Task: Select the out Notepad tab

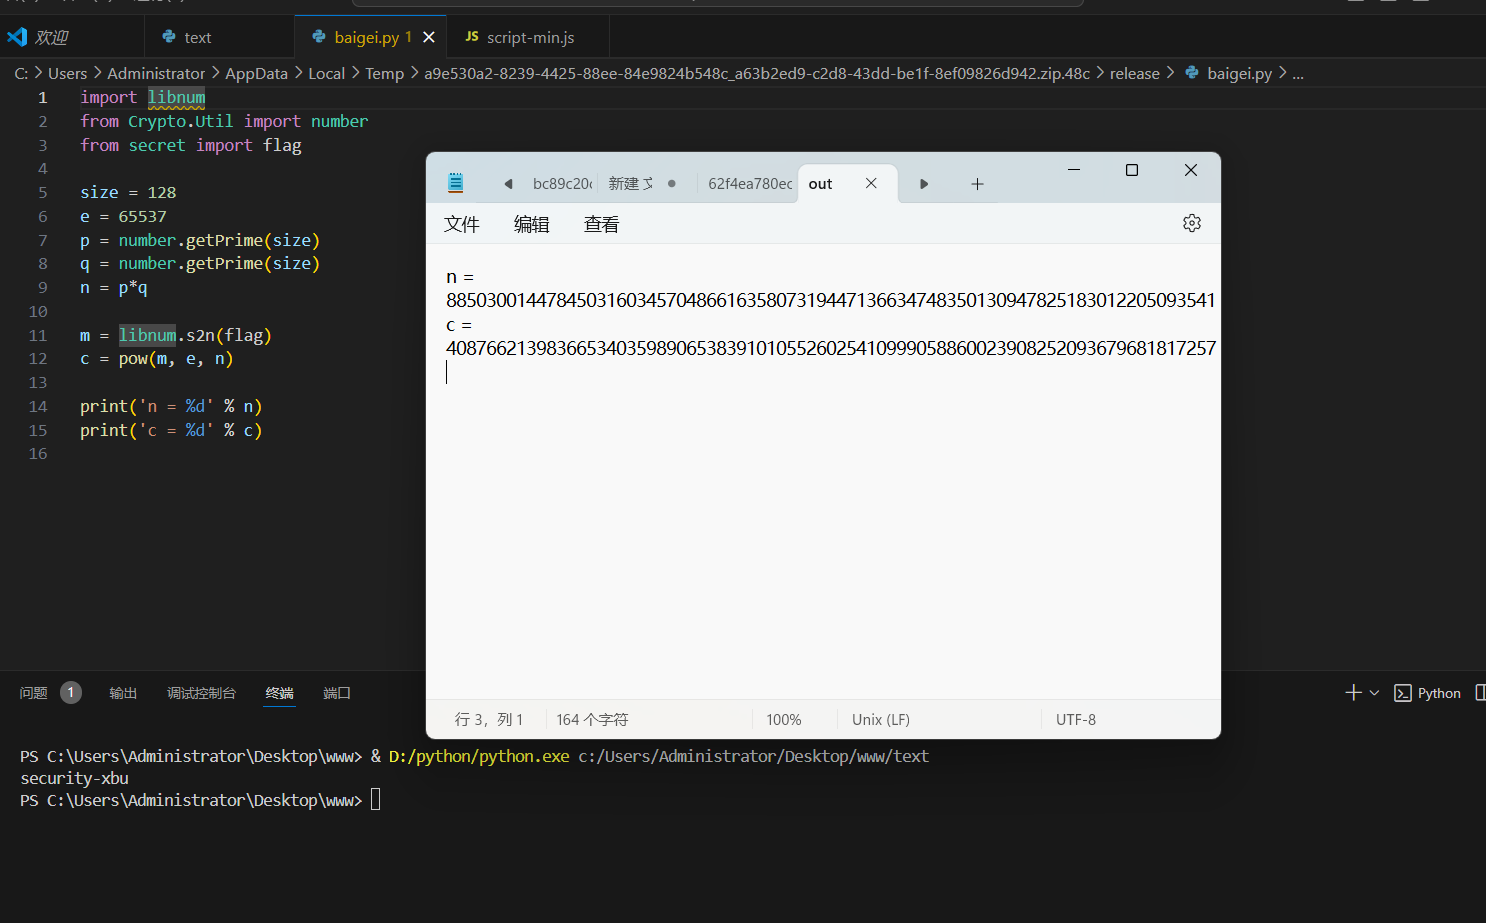Action: point(821,183)
